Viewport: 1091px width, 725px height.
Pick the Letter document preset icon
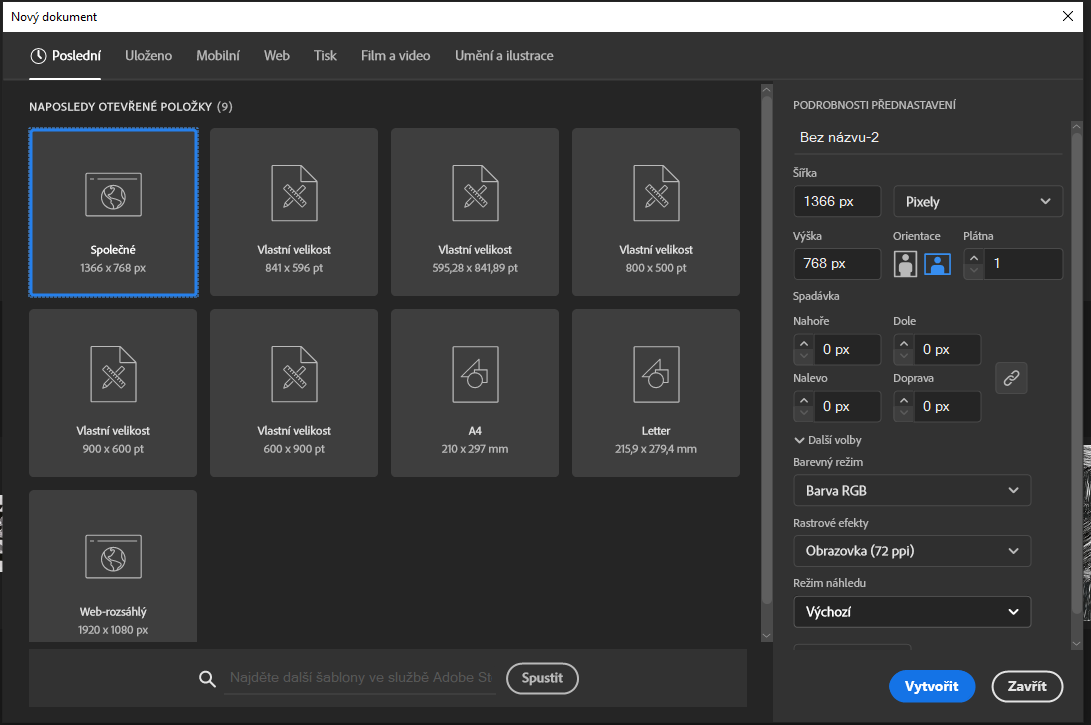(656, 373)
